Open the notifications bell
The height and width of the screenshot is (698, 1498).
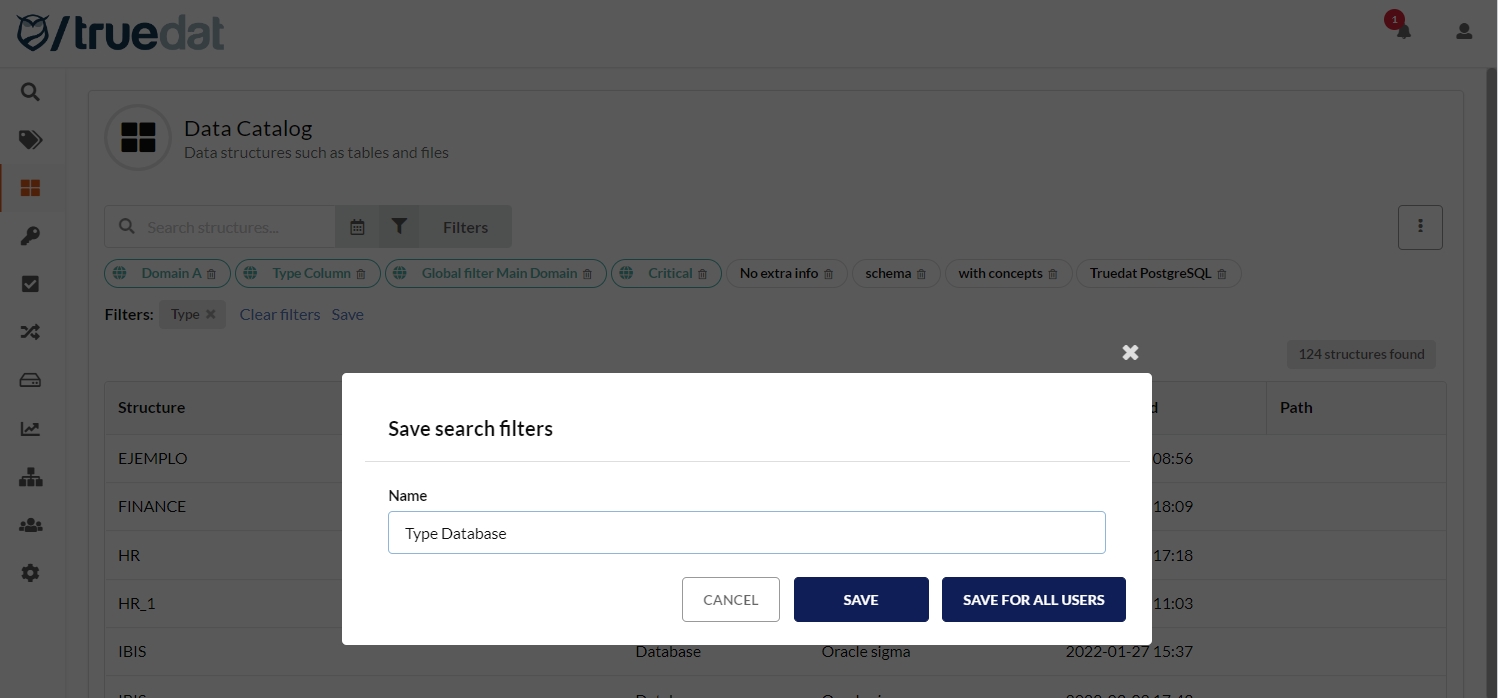click(1403, 31)
